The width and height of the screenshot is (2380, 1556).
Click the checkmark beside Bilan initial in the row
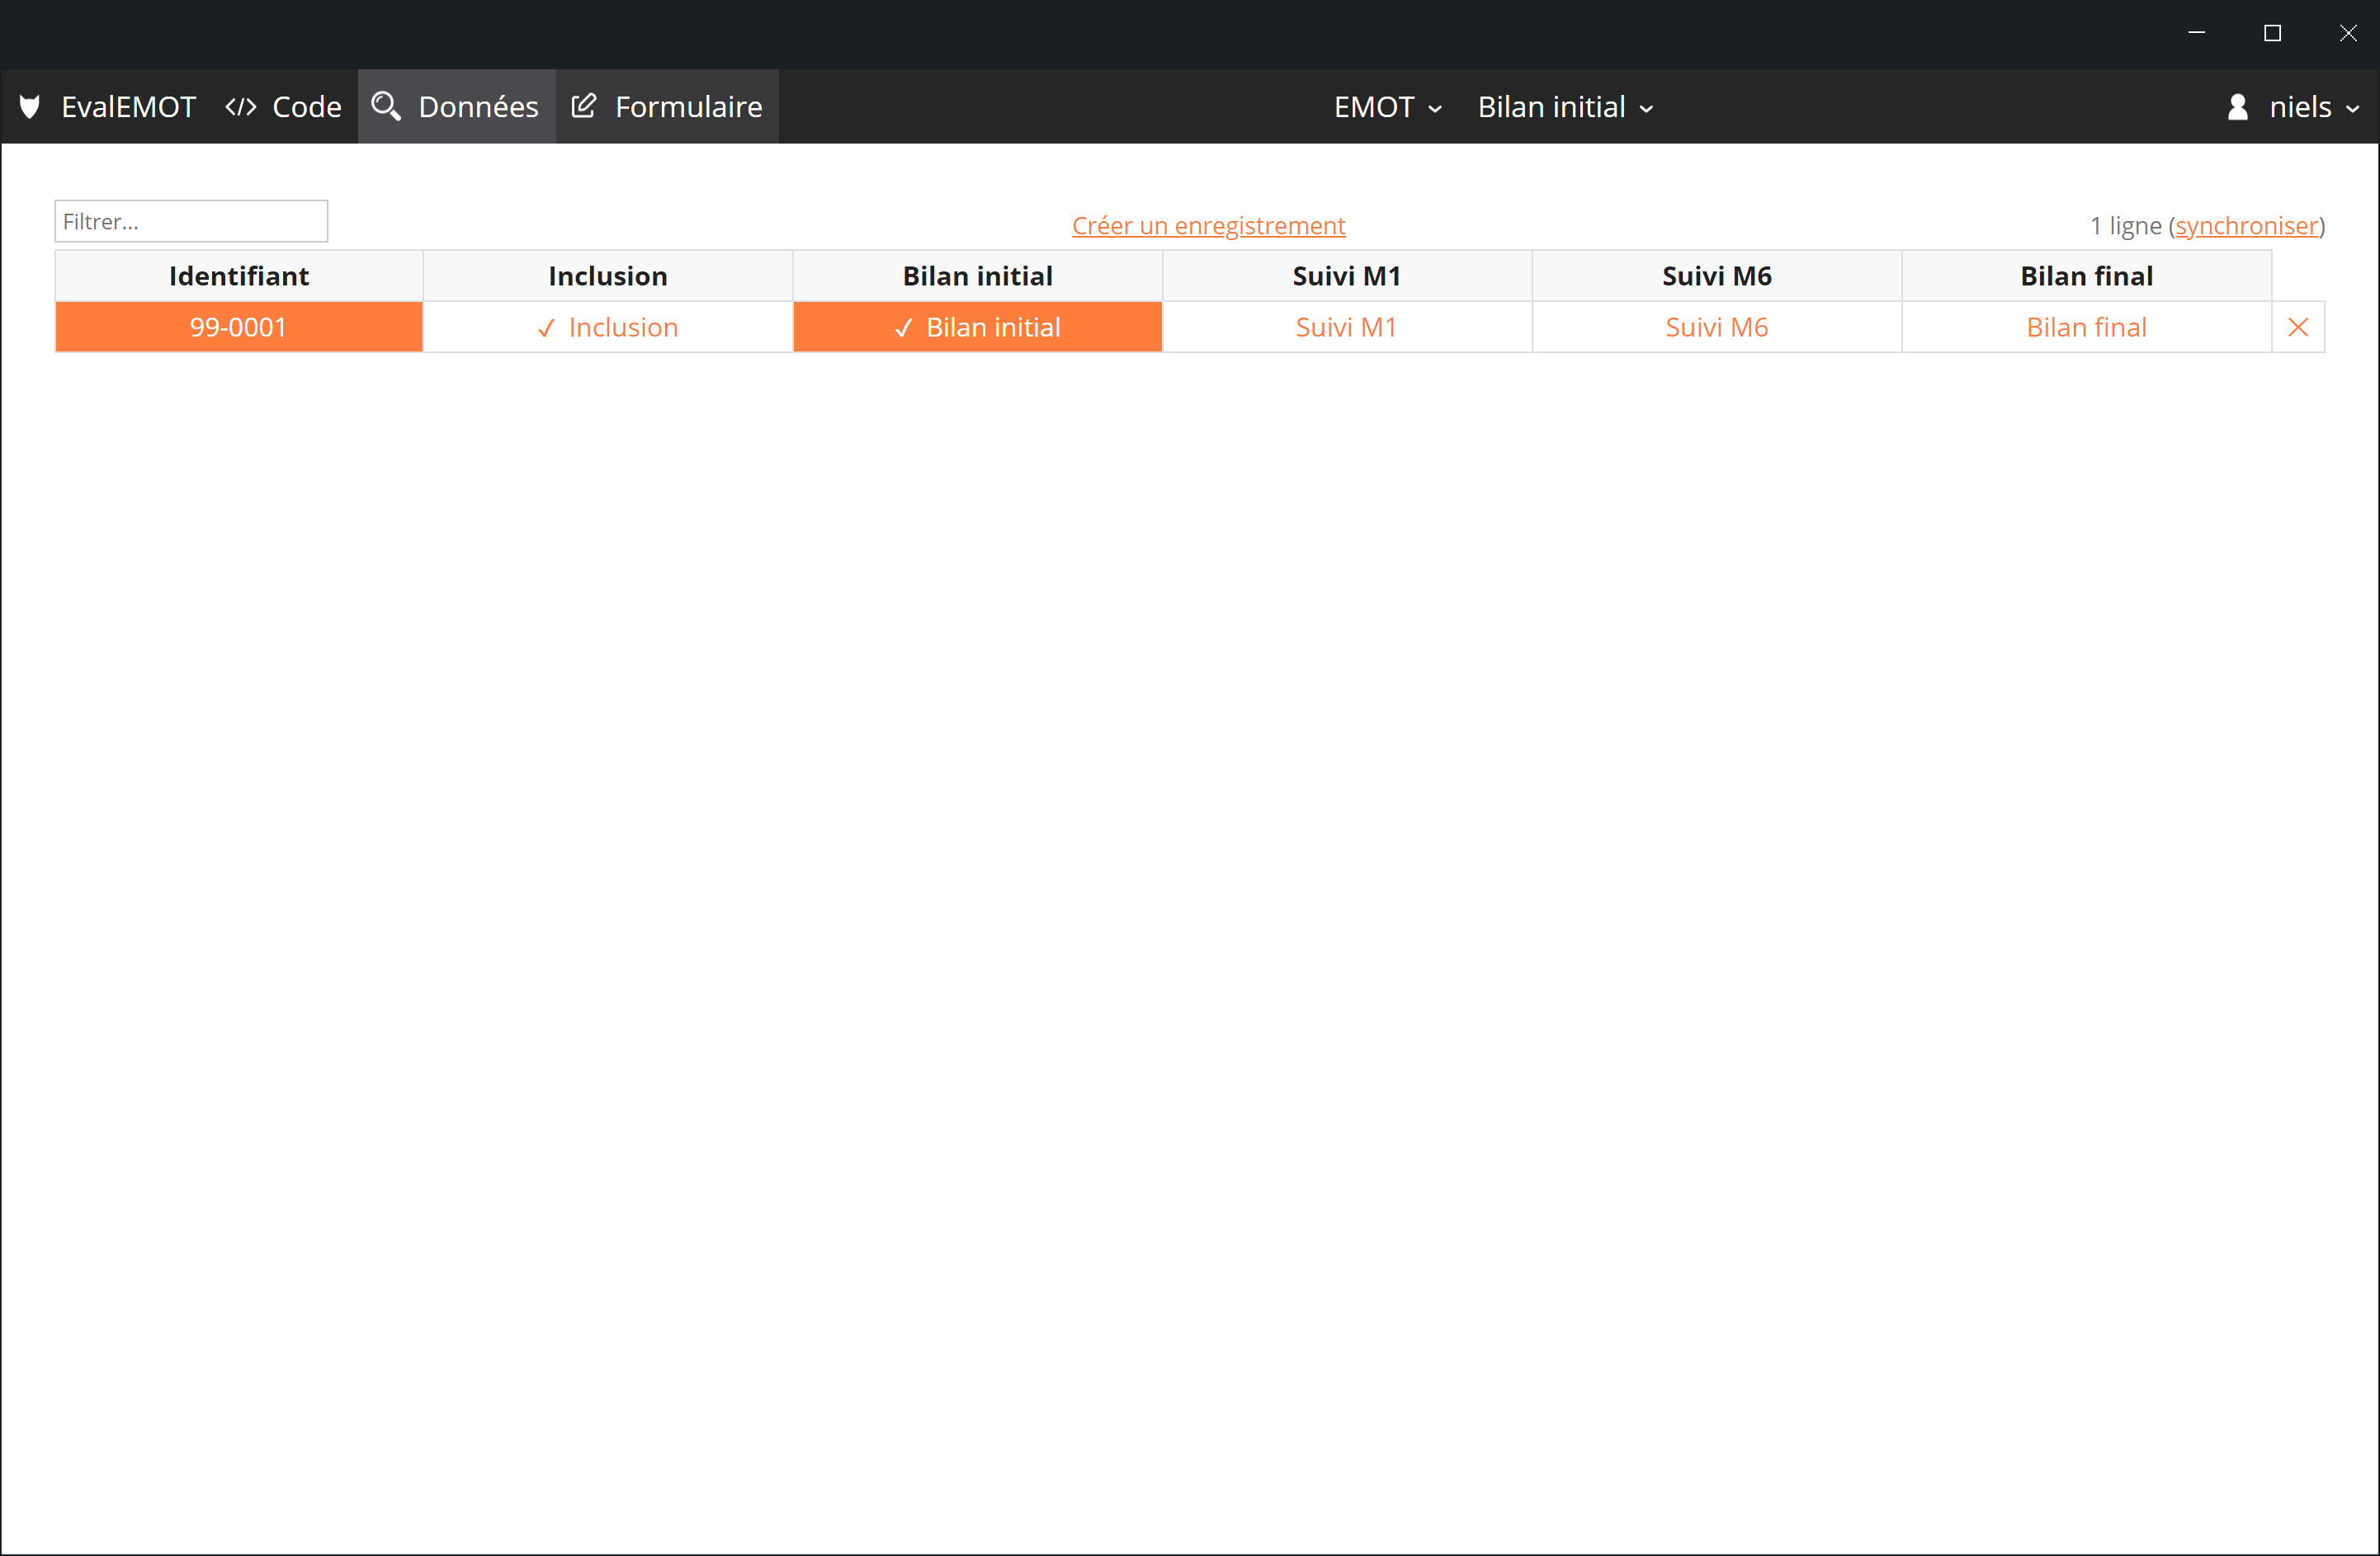(904, 329)
